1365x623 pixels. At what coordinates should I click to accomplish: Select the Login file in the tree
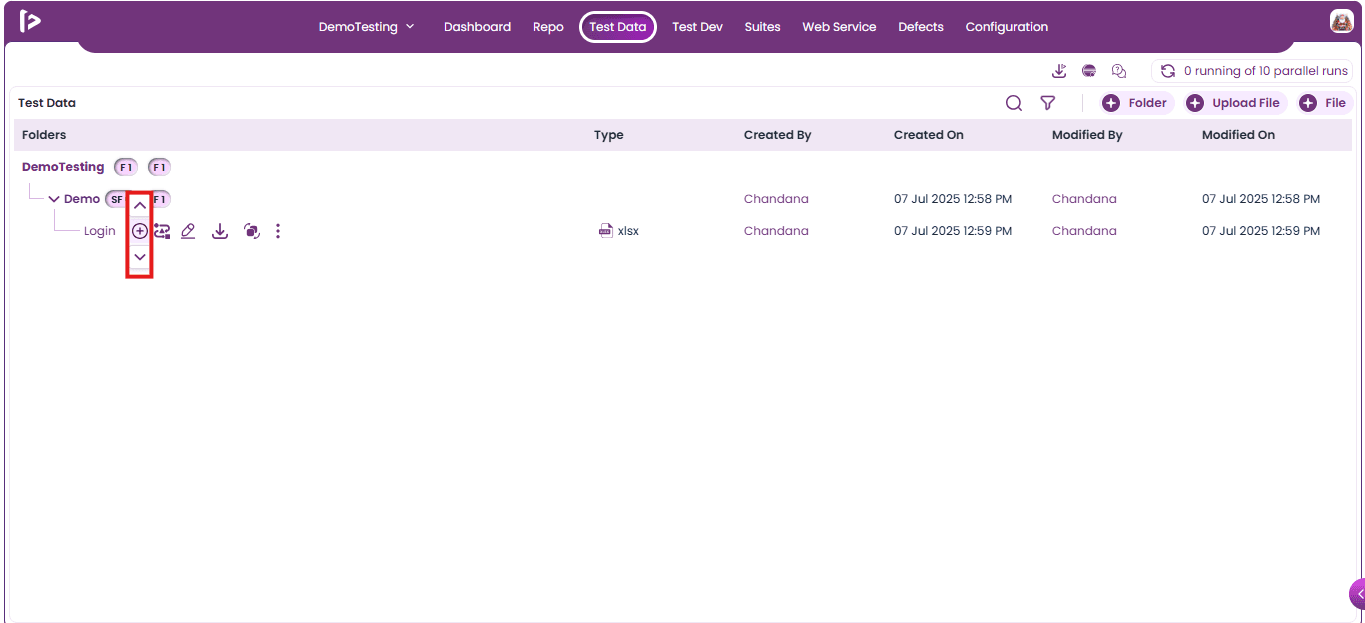(x=100, y=231)
